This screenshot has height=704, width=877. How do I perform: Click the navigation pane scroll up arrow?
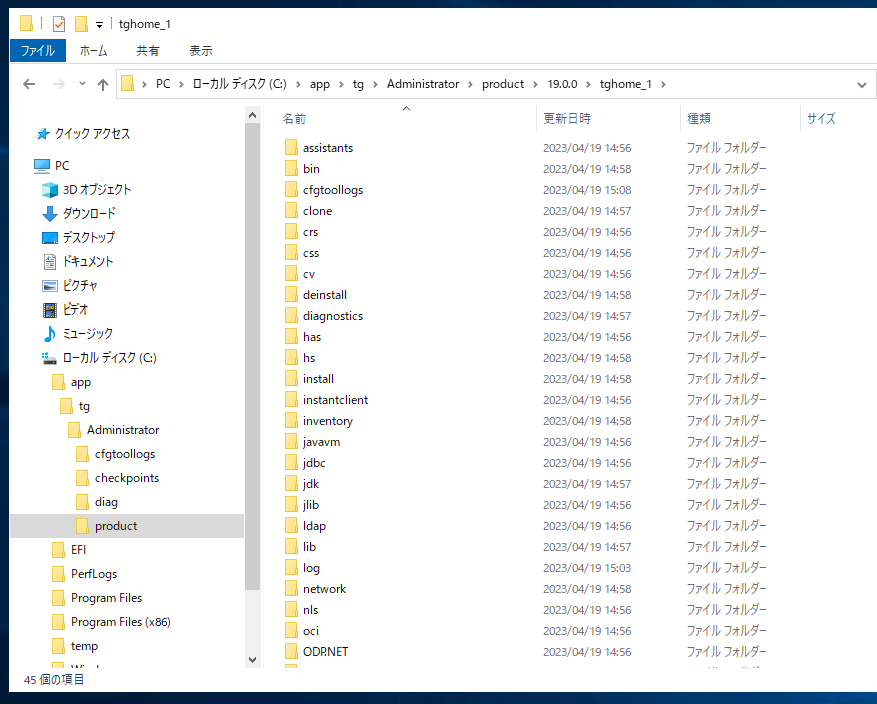point(252,115)
